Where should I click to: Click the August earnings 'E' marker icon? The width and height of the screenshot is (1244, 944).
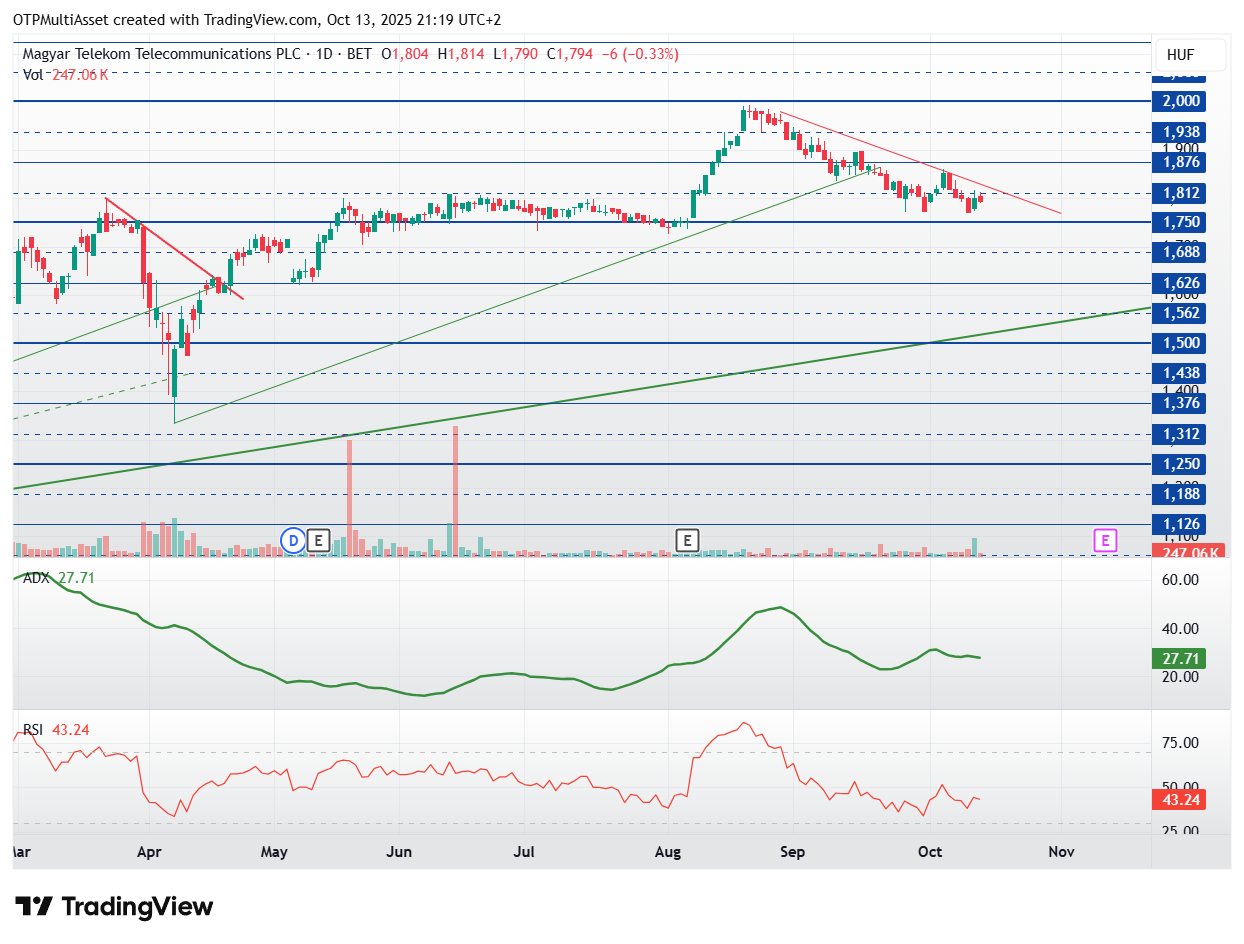(x=687, y=541)
